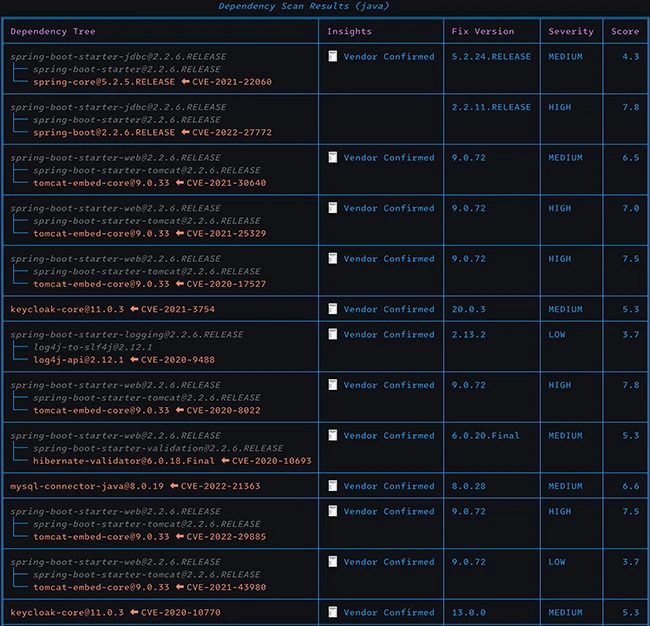Click the Score column header
Screen dimensions: 650x626
[625, 32]
